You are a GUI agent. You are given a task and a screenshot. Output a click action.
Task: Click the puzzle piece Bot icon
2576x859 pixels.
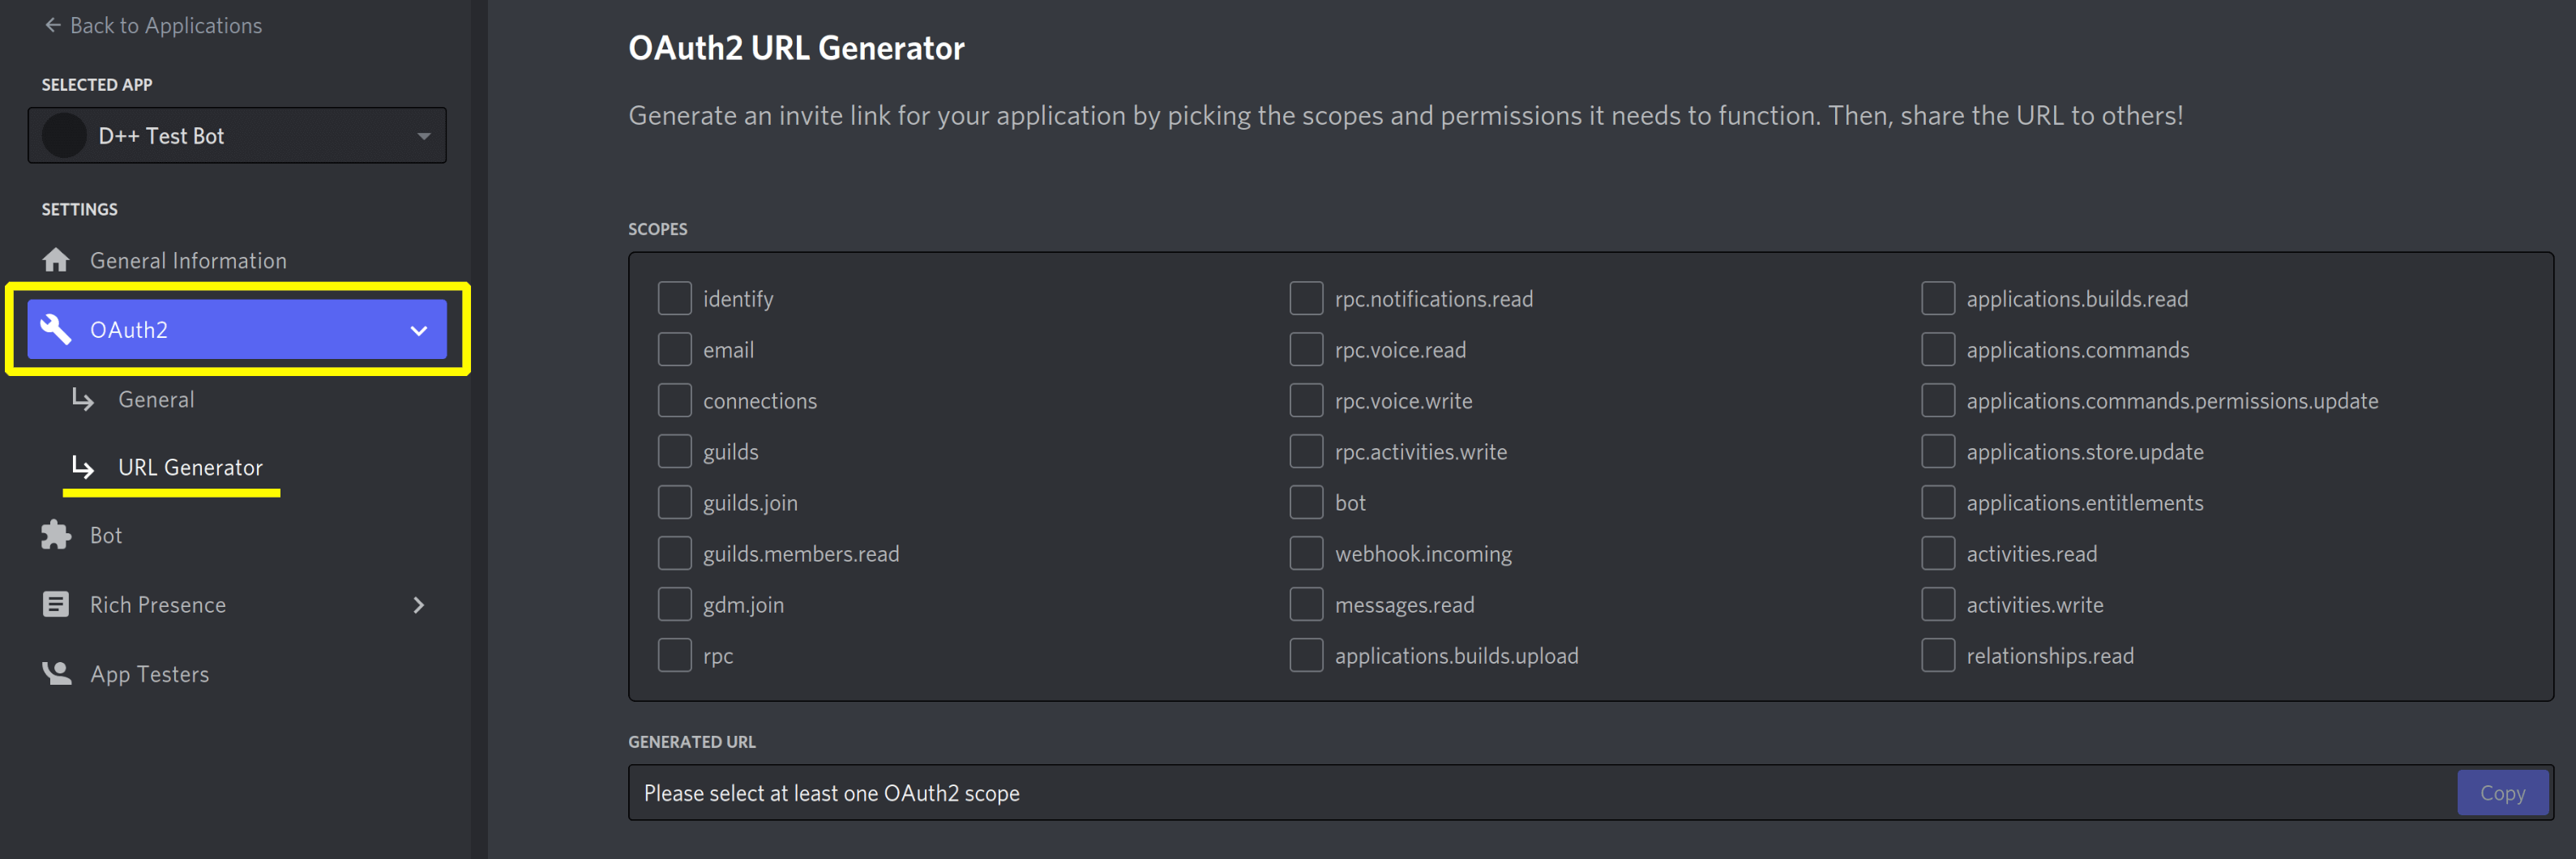tap(56, 535)
